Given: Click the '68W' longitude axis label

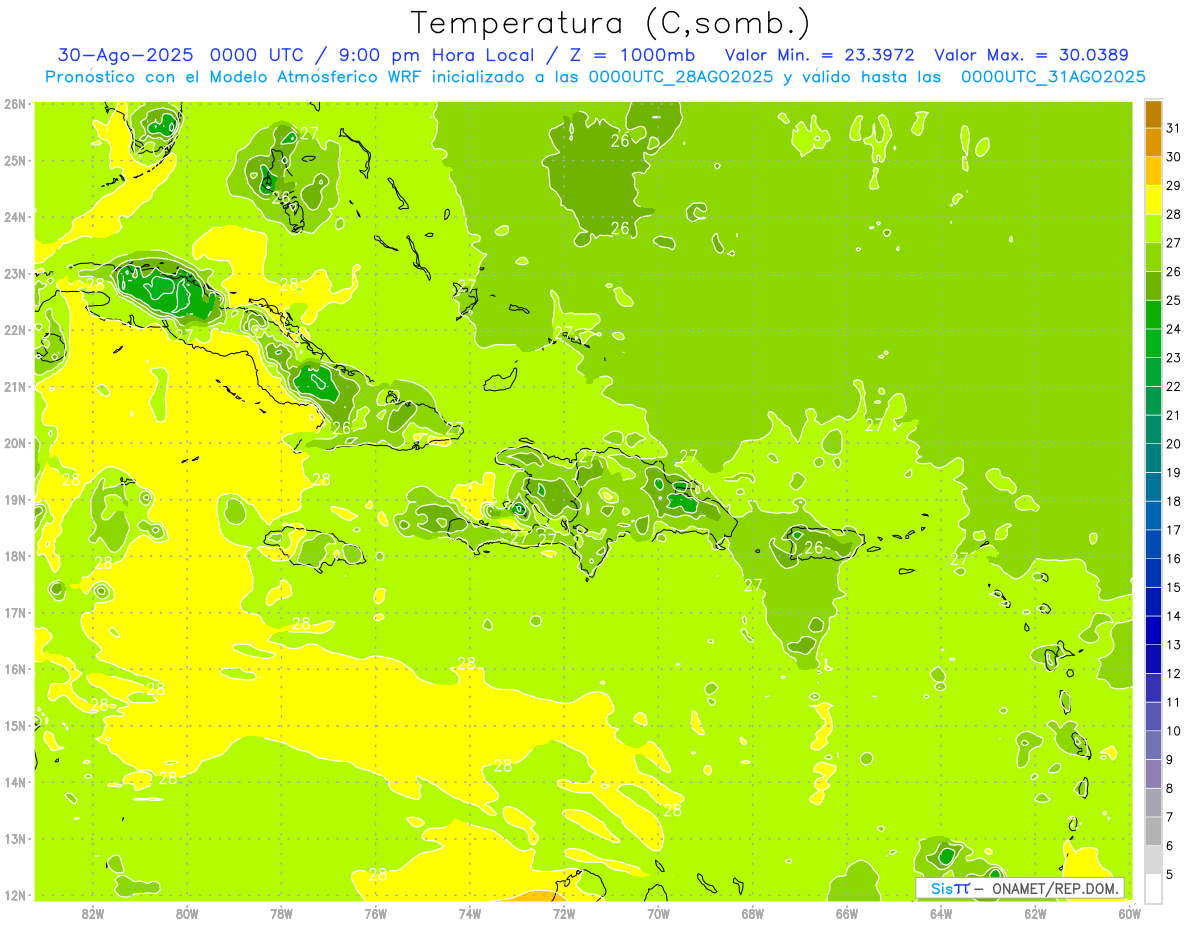Looking at the screenshot, I should click(753, 913).
